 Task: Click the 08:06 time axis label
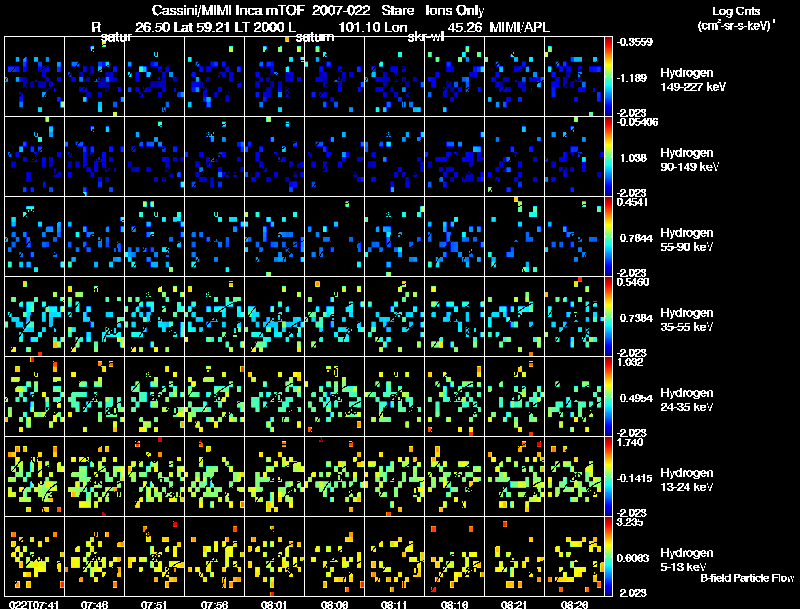334,604
